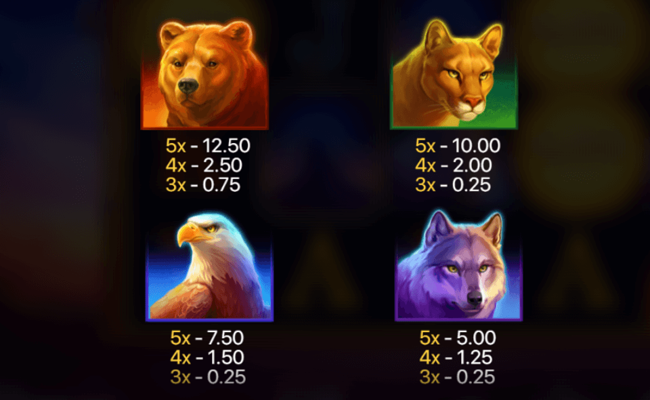Select the bear 5x - 12.50 payout
Viewport: 650px width, 400px height.
point(208,145)
